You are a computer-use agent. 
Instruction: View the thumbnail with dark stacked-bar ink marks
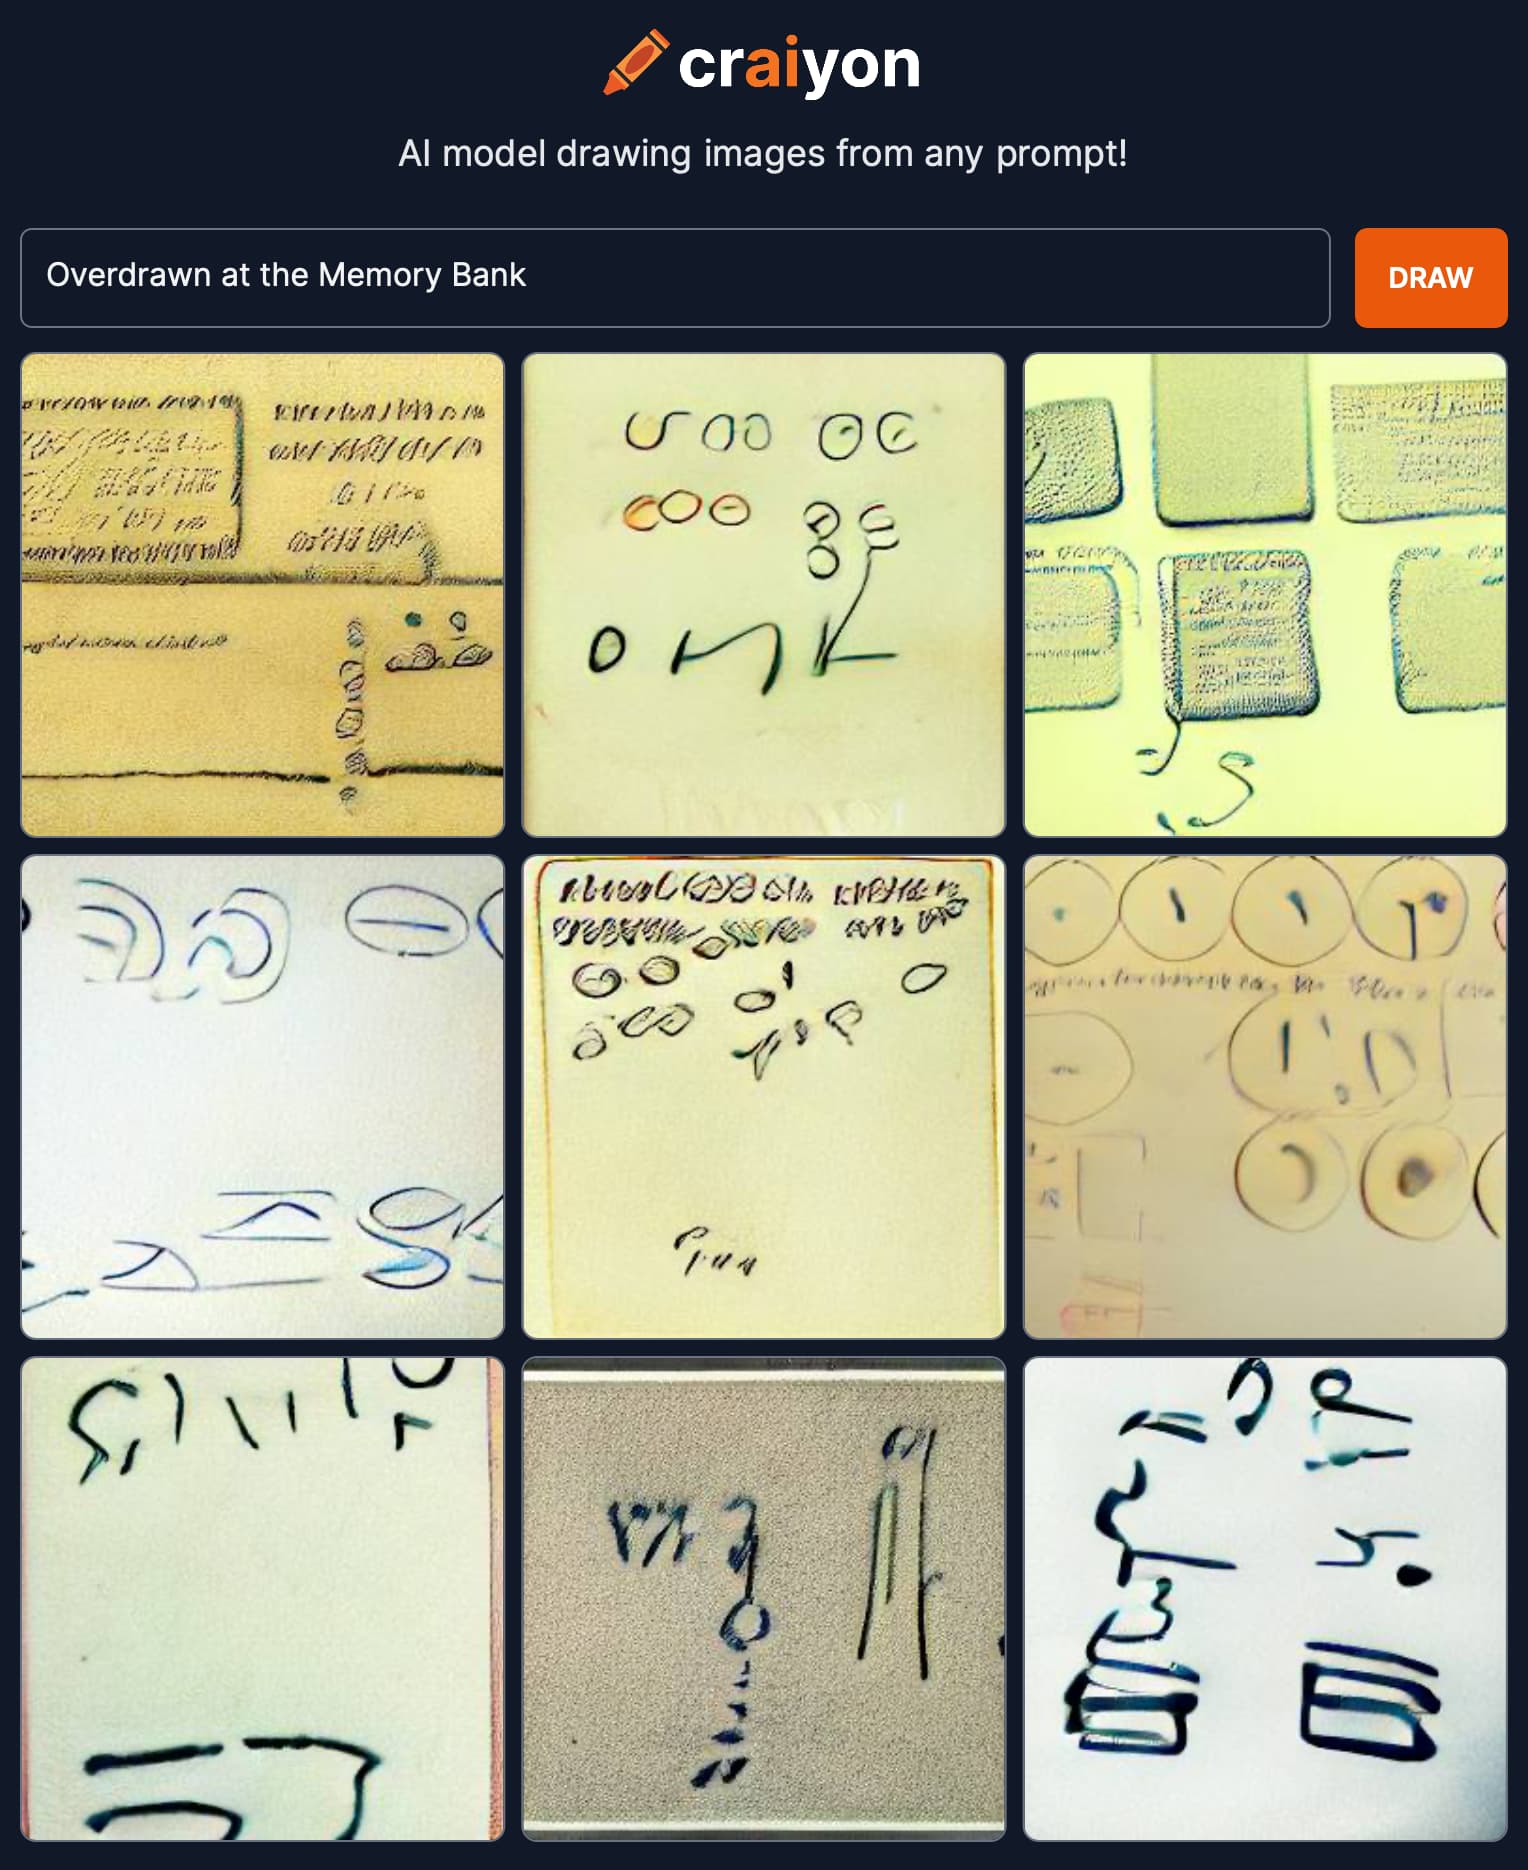1265,1598
